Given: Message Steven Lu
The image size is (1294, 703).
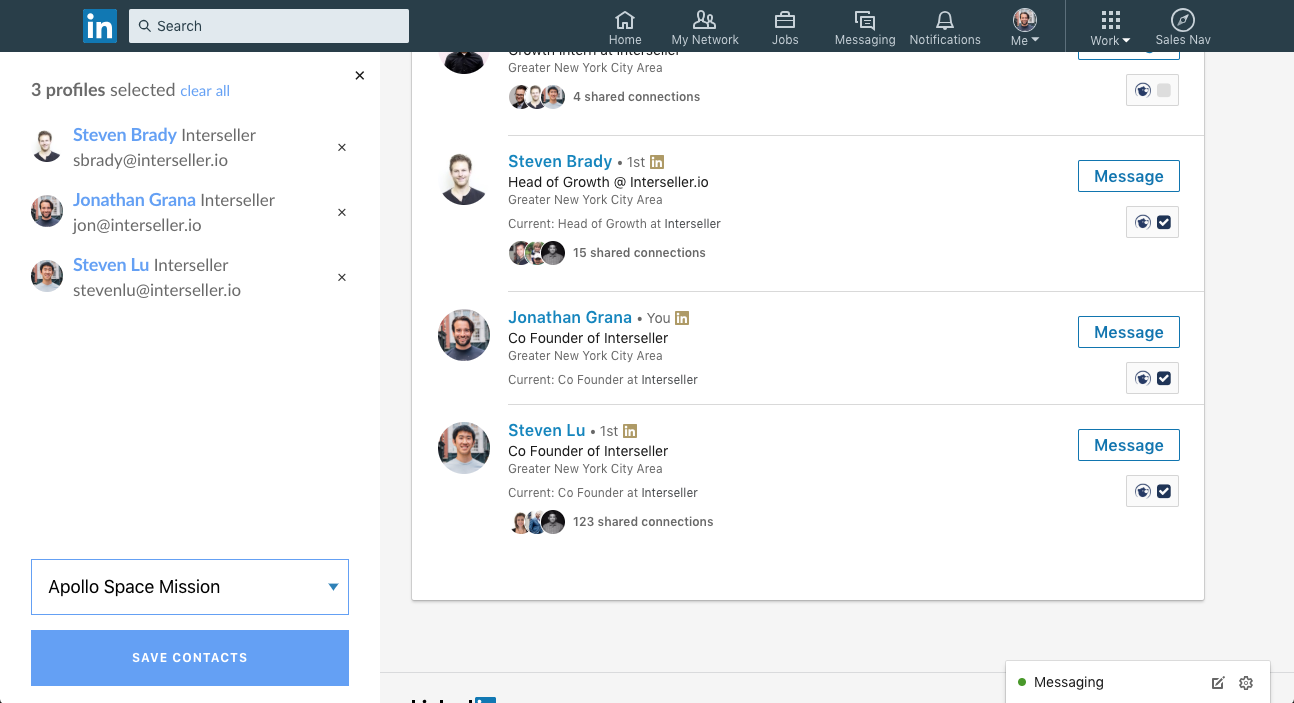Looking at the screenshot, I should 1128,445.
